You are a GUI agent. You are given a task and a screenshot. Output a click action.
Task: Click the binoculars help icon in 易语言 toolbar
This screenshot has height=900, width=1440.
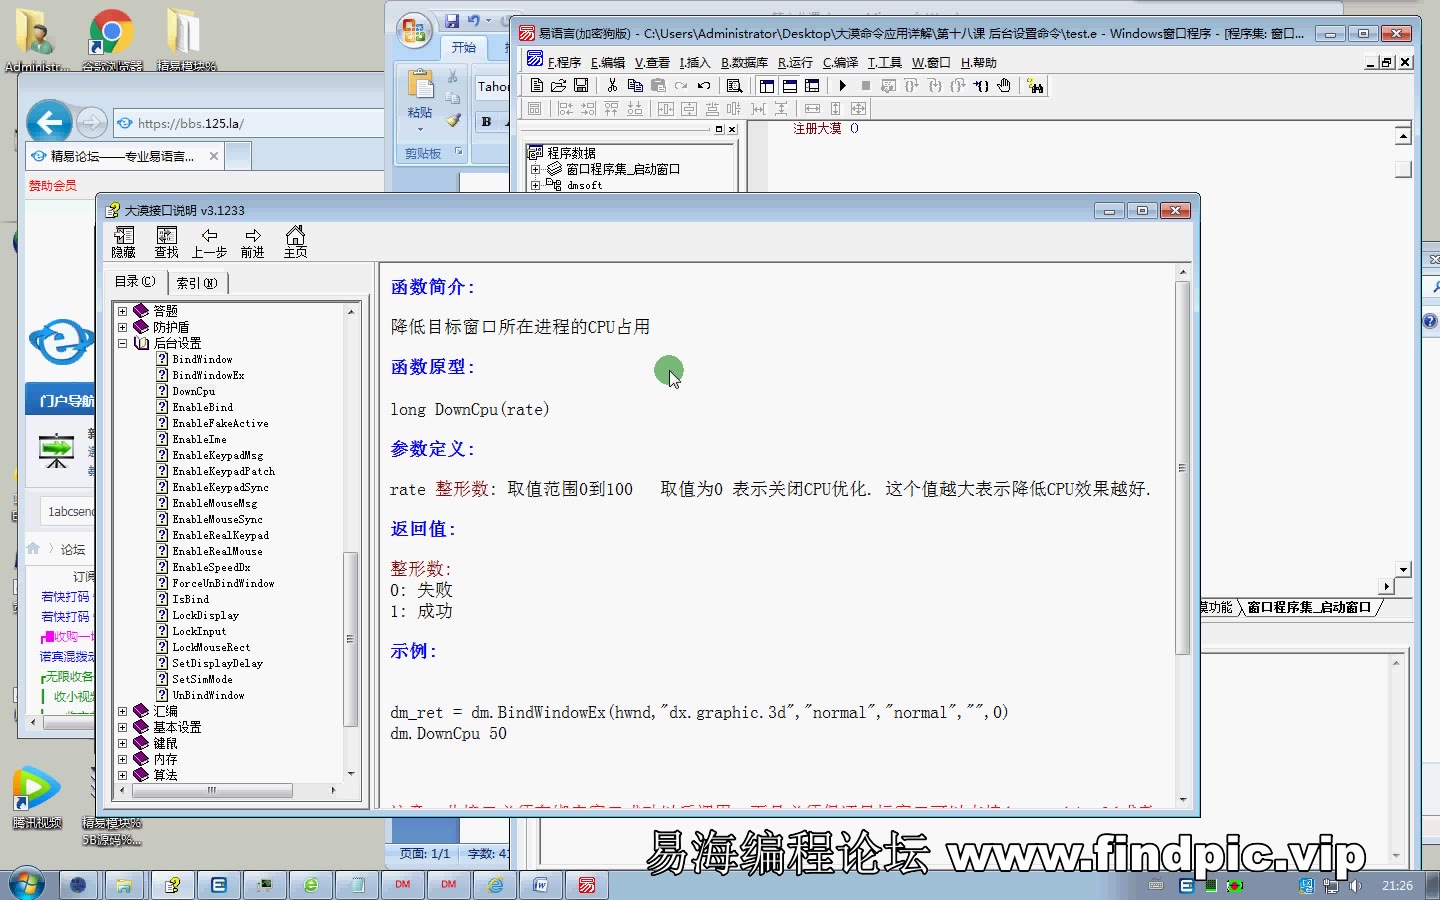tap(1035, 86)
